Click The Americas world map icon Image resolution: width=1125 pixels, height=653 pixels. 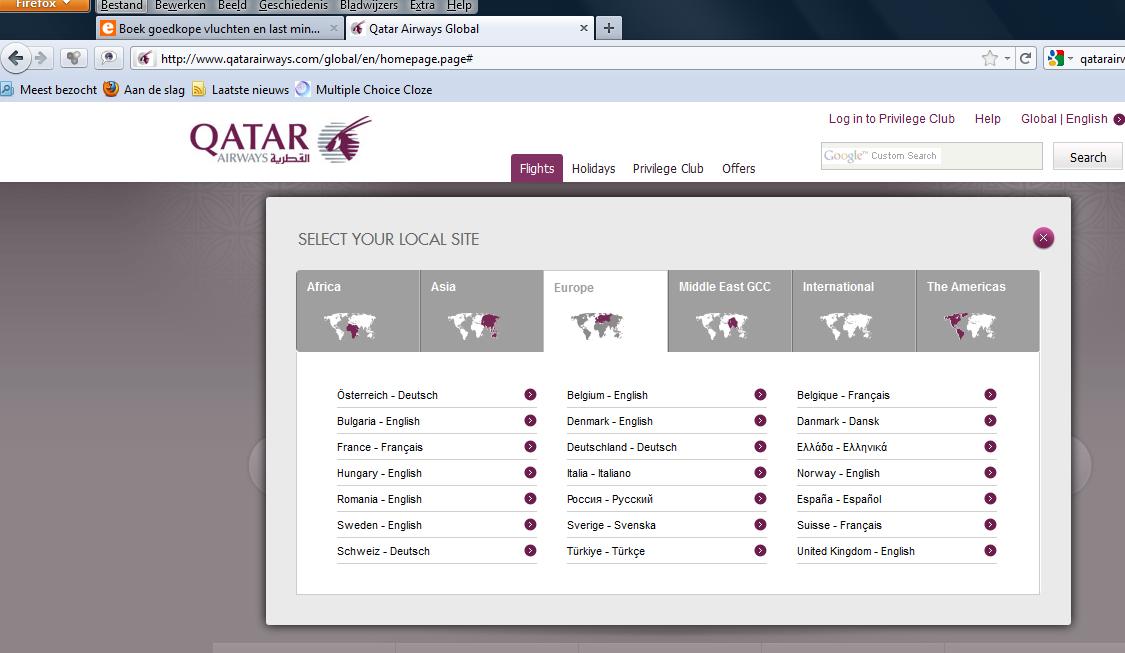(970, 326)
